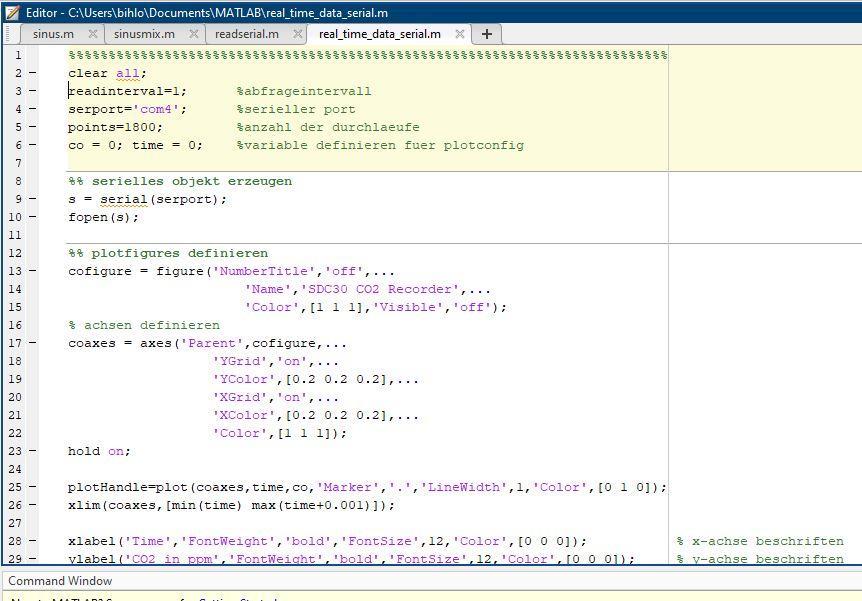The image size is (862, 601).
Task: Close the readserial.m tab
Action: pos(297,34)
